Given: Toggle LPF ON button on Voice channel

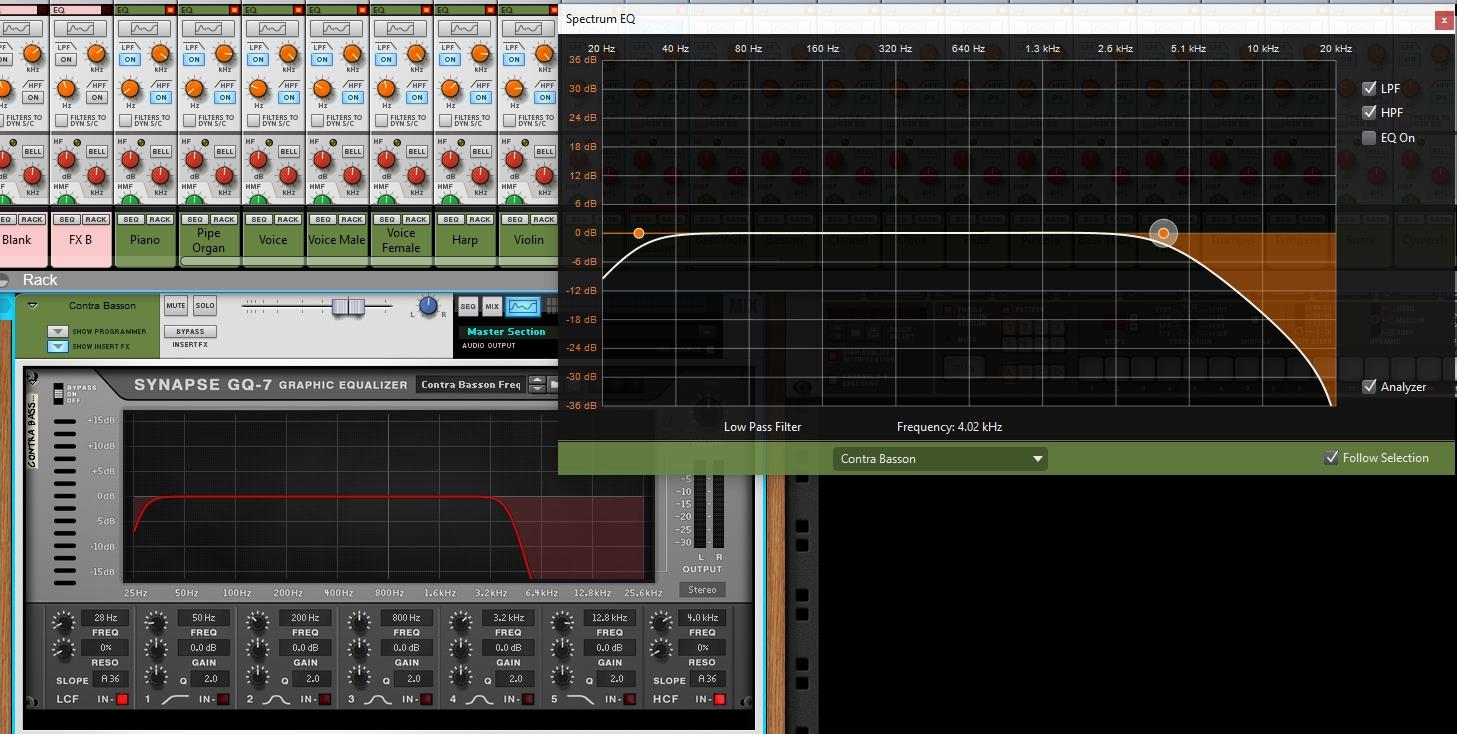Looking at the screenshot, I should point(258,59).
